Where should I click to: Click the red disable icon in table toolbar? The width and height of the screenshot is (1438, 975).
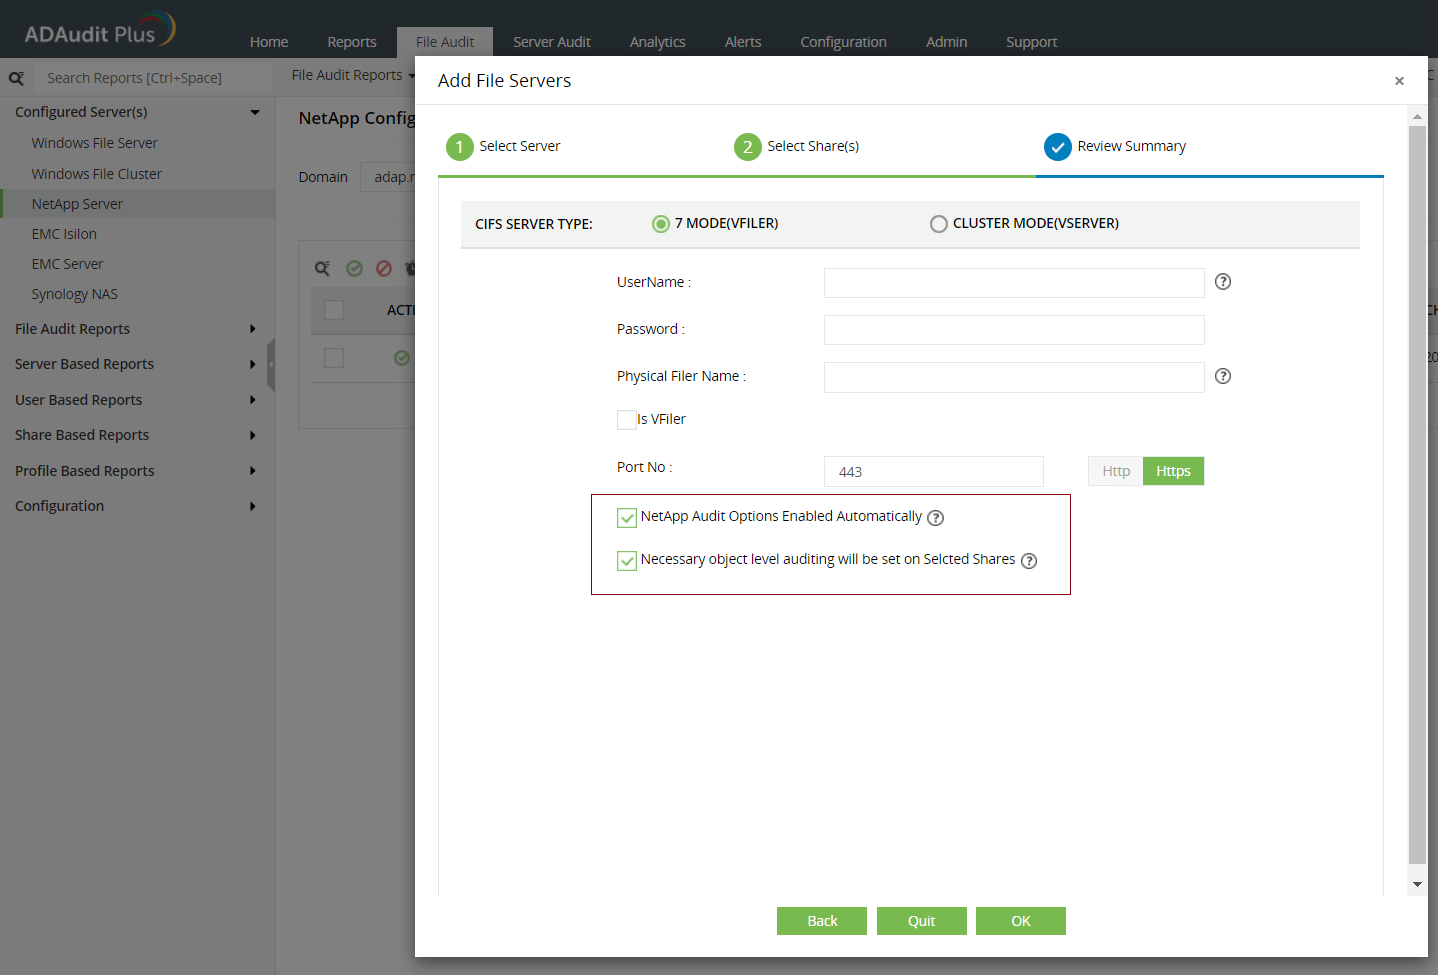coord(384,268)
